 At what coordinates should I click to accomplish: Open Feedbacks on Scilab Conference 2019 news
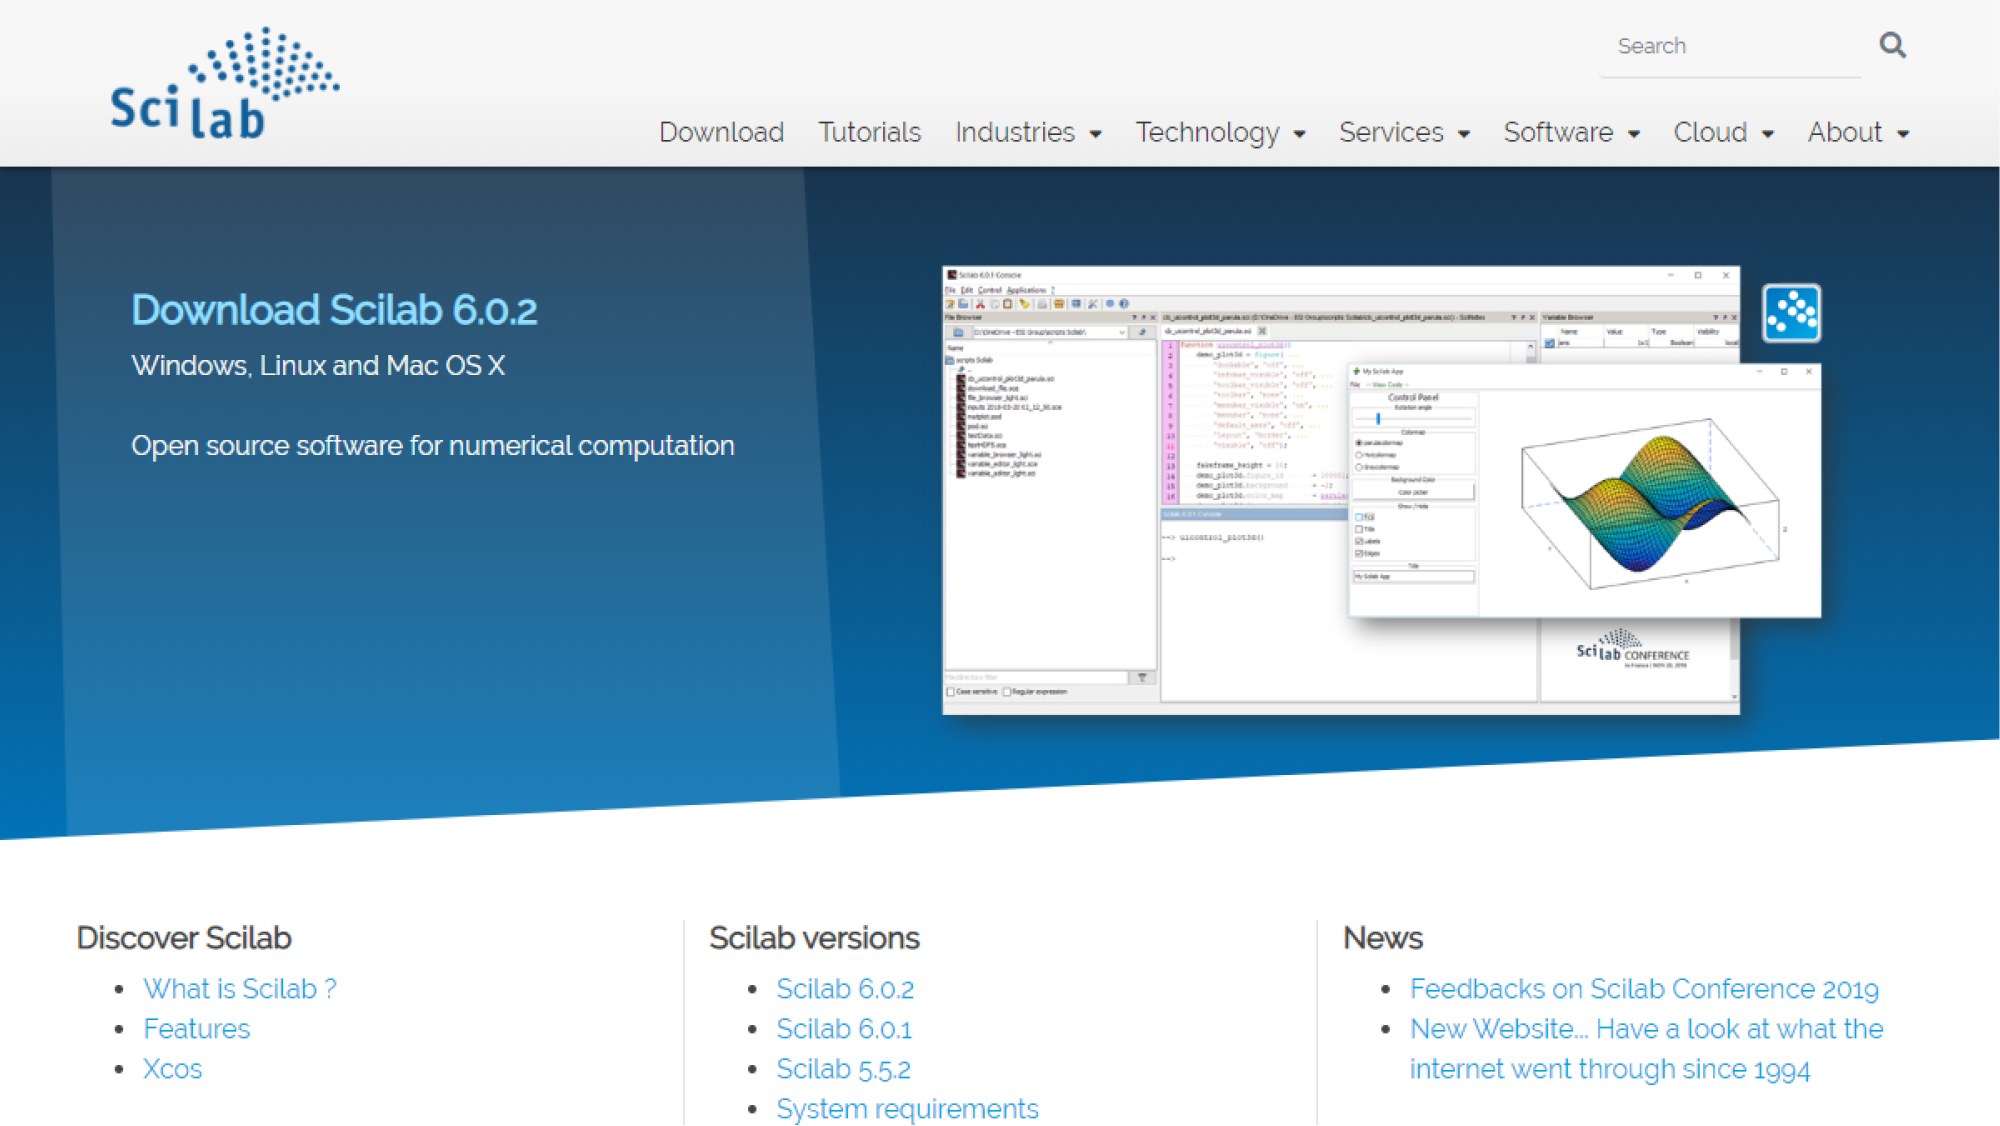click(1644, 988)
